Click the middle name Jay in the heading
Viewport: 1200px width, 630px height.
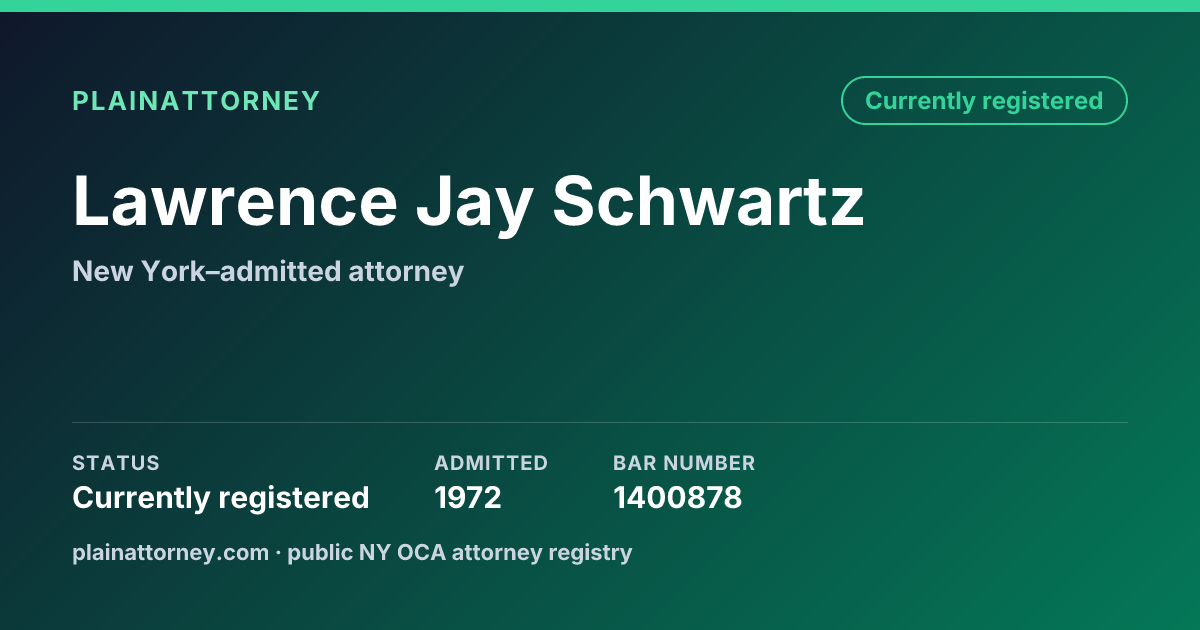coord(475,205)
